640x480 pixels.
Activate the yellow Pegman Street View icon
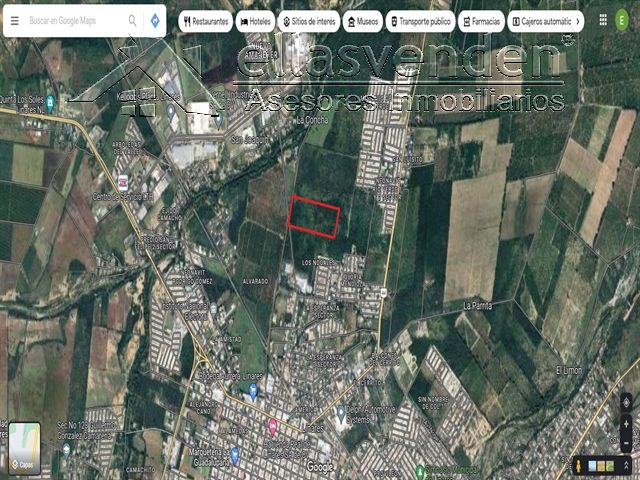[x=579, y=466]
